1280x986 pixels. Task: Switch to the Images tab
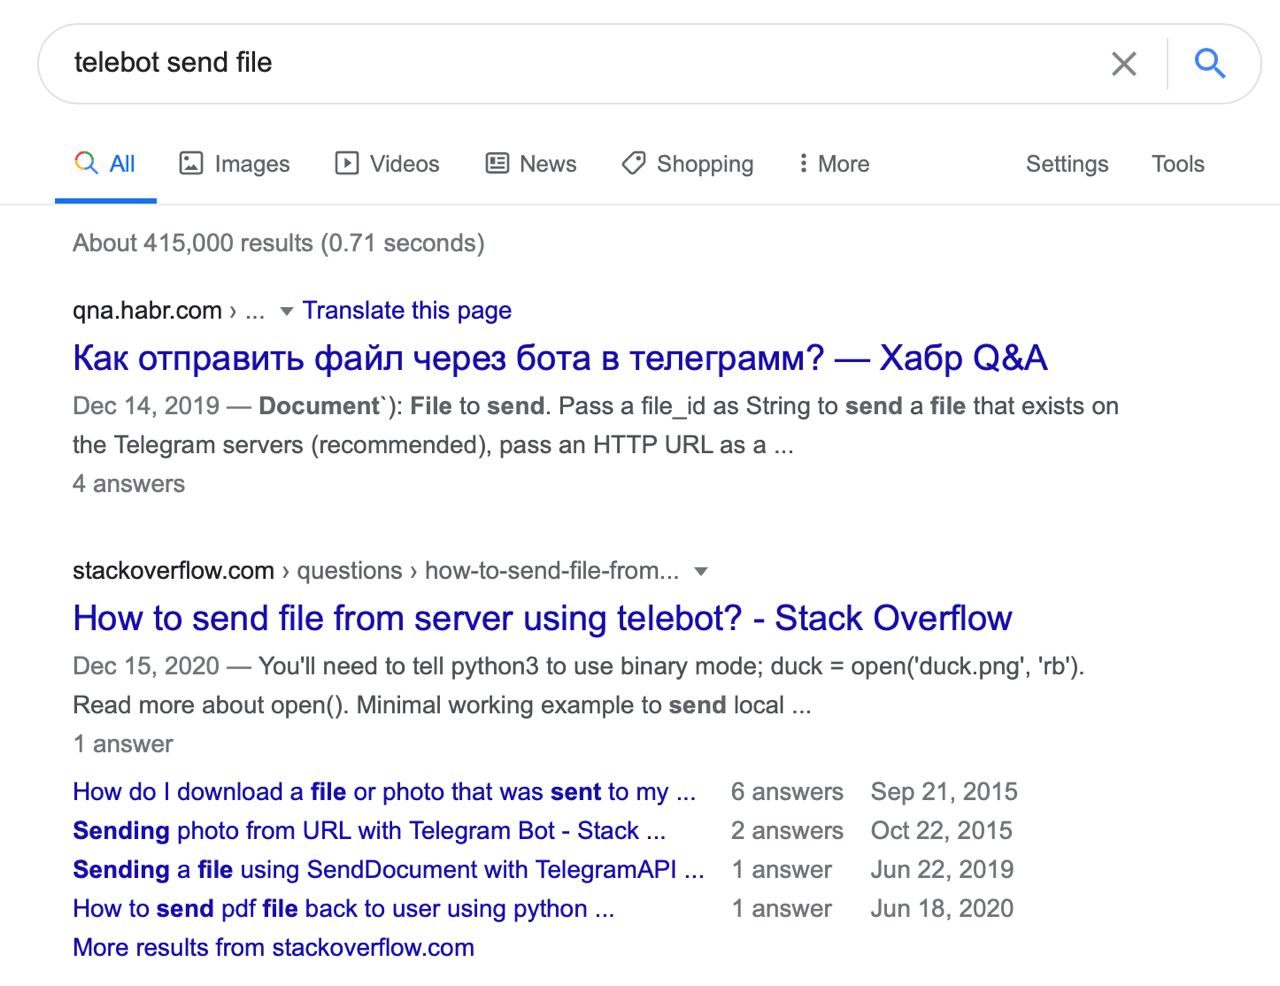click(234, 164)
